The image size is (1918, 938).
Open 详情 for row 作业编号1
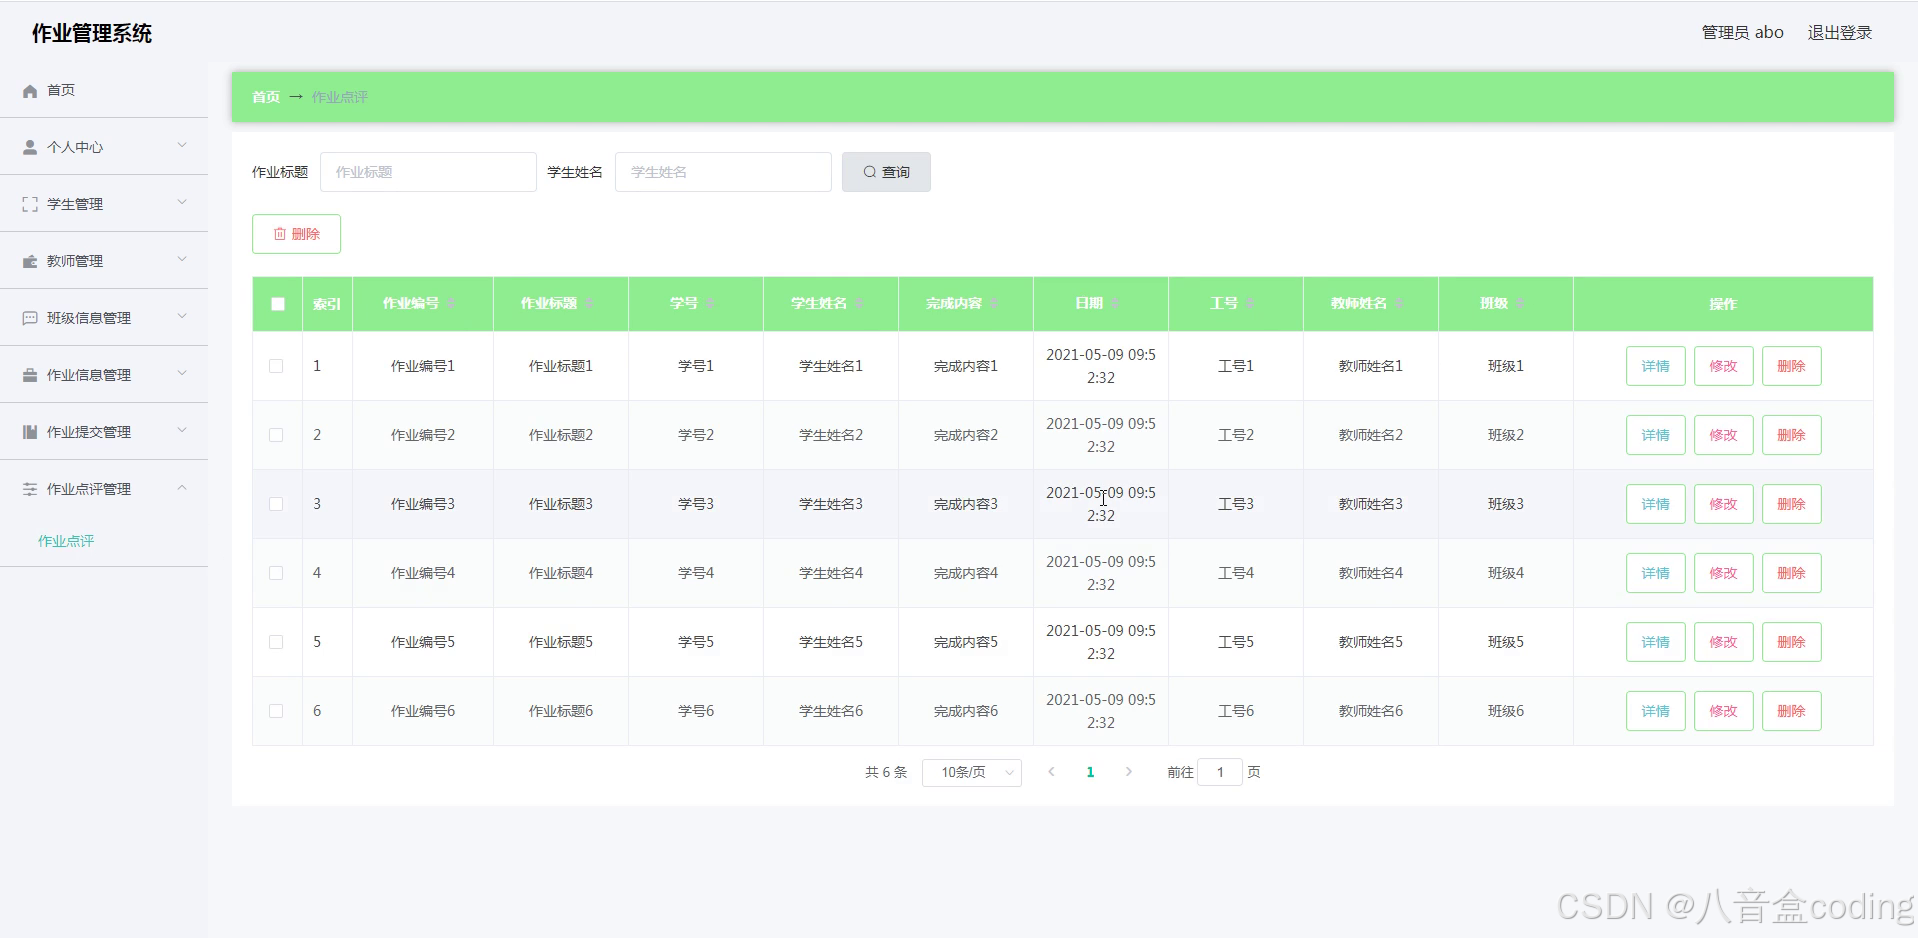1655,366
